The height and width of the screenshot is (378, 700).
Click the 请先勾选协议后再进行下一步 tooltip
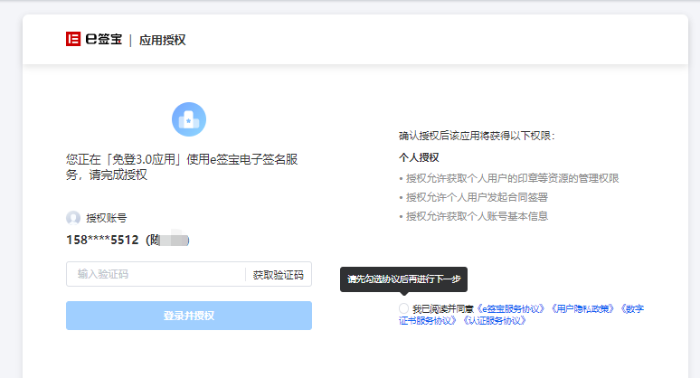[404, 279]
